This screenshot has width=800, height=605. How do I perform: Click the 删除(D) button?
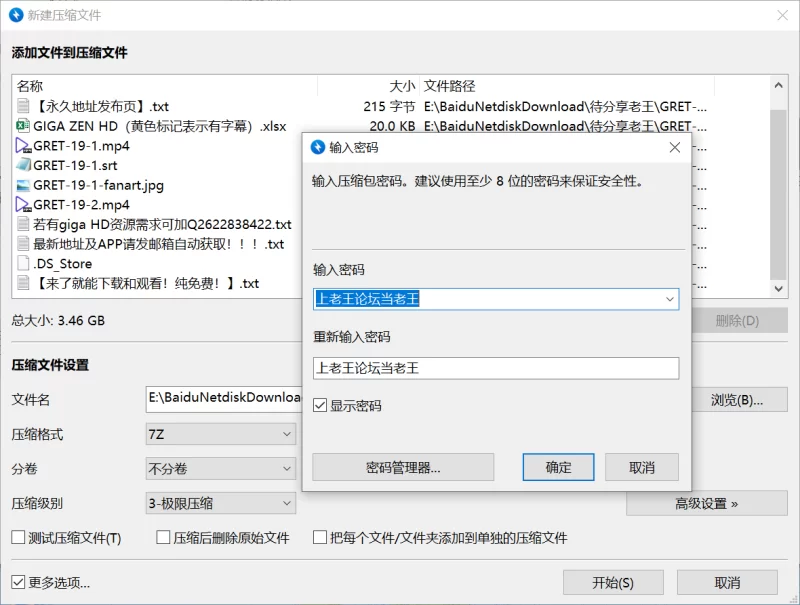[739, 321]
